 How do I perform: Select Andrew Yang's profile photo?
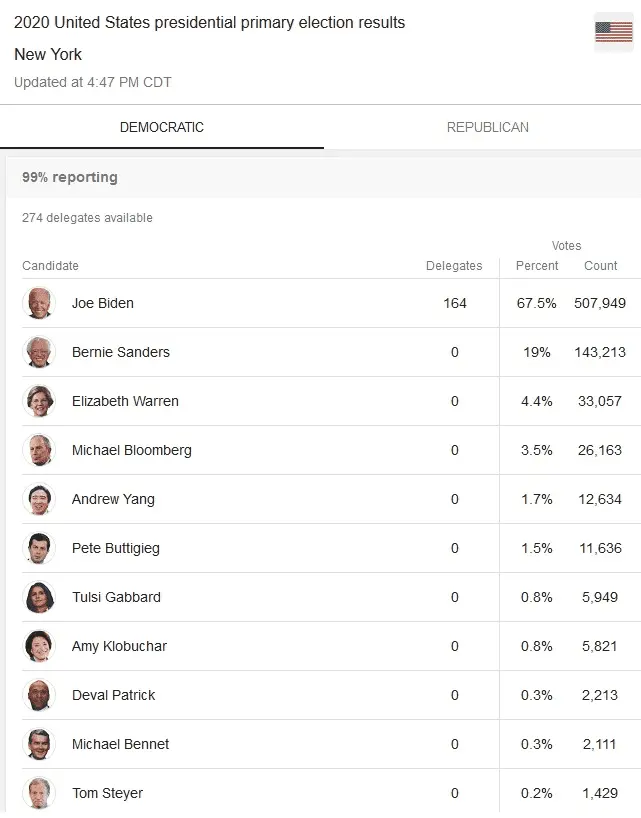coord(39,499)
